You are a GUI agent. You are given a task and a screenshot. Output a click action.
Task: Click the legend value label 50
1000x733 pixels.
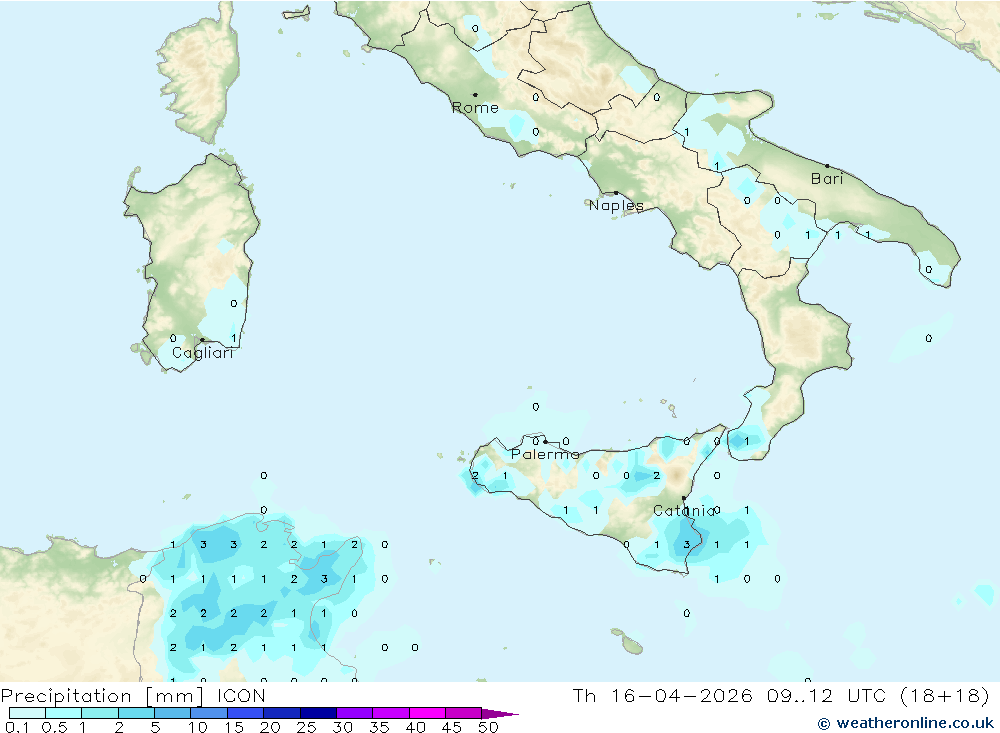[x=489, y=727]
